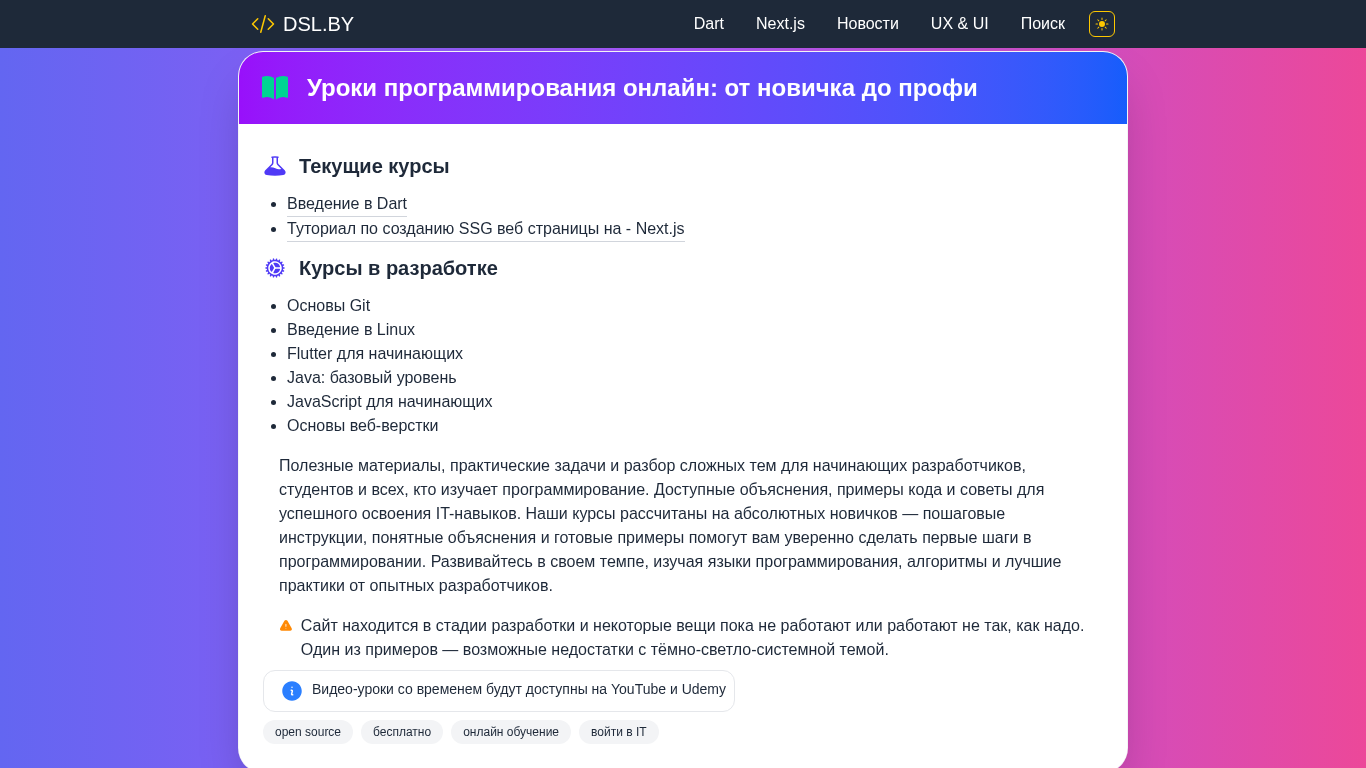
Task: Click the flask icon beside Текущие курсы
Action: 275,166
